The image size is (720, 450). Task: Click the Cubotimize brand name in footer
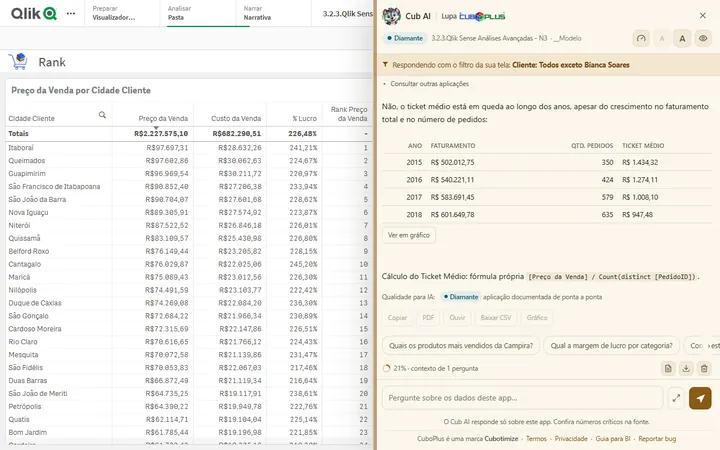point(501,439)
